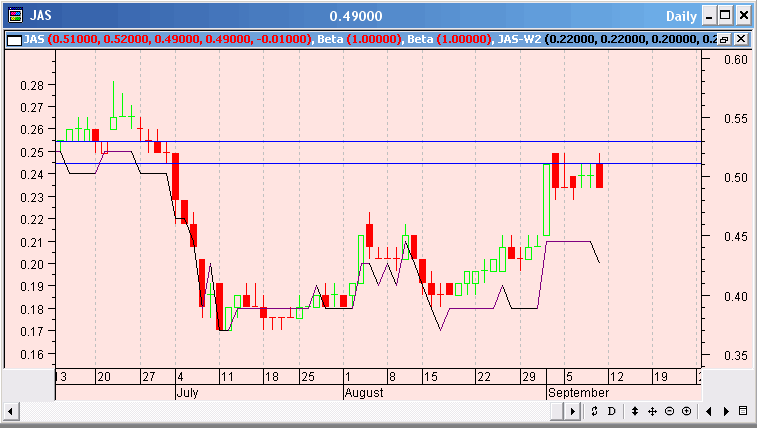Click the JAS-W2 legend label
The image size is (757, 428).
[519, 39]
